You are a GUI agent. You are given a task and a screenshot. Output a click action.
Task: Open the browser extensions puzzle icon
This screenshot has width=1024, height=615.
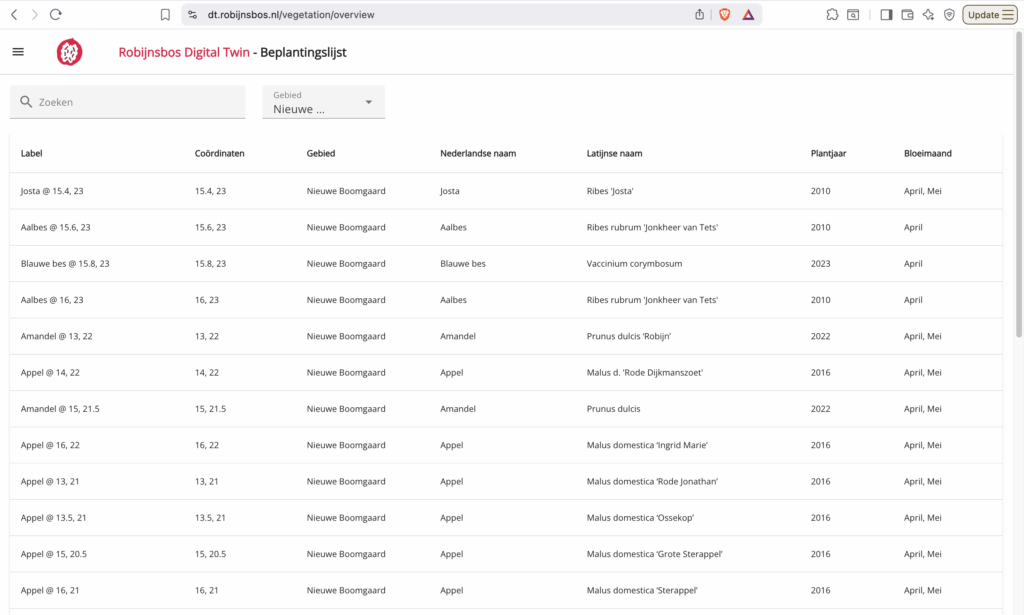pyautogui.click(x=832, y=15)
